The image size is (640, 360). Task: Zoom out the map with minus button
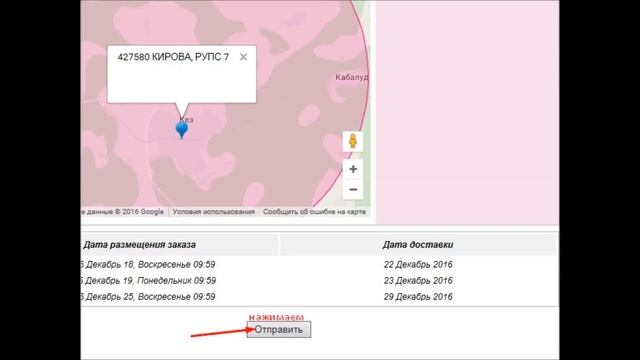tap(353, 189)
